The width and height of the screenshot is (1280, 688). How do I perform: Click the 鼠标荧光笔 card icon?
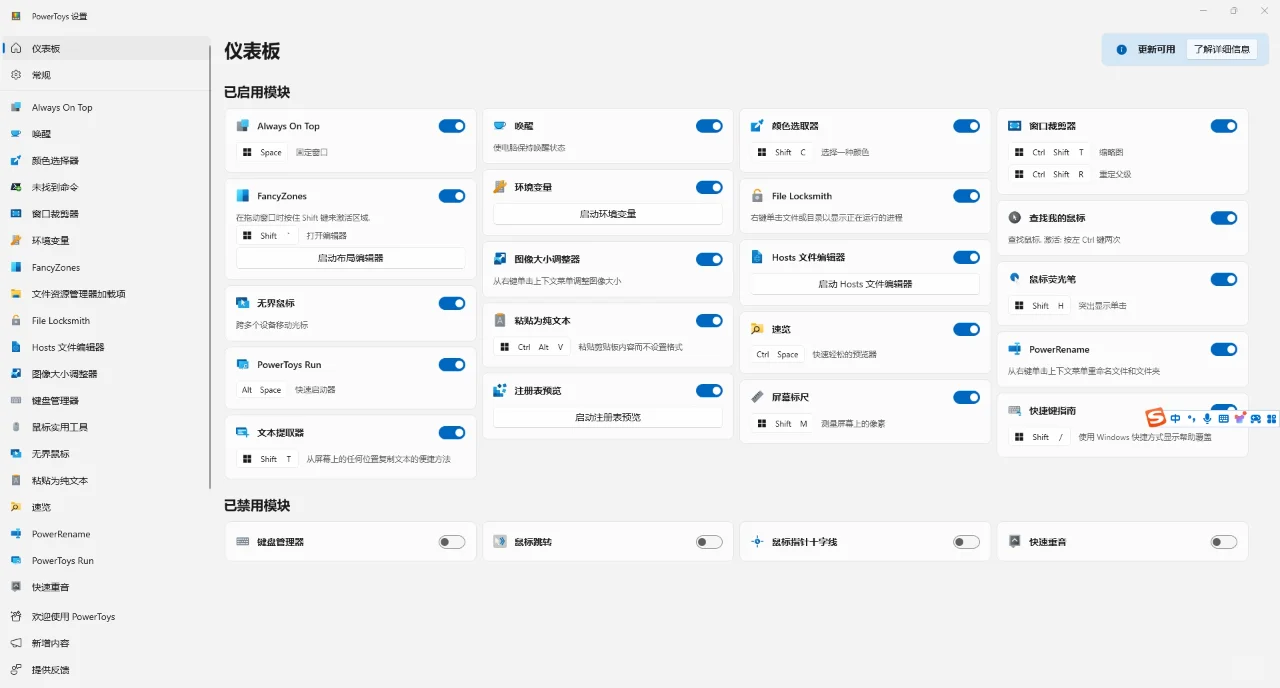(1014, 279)
